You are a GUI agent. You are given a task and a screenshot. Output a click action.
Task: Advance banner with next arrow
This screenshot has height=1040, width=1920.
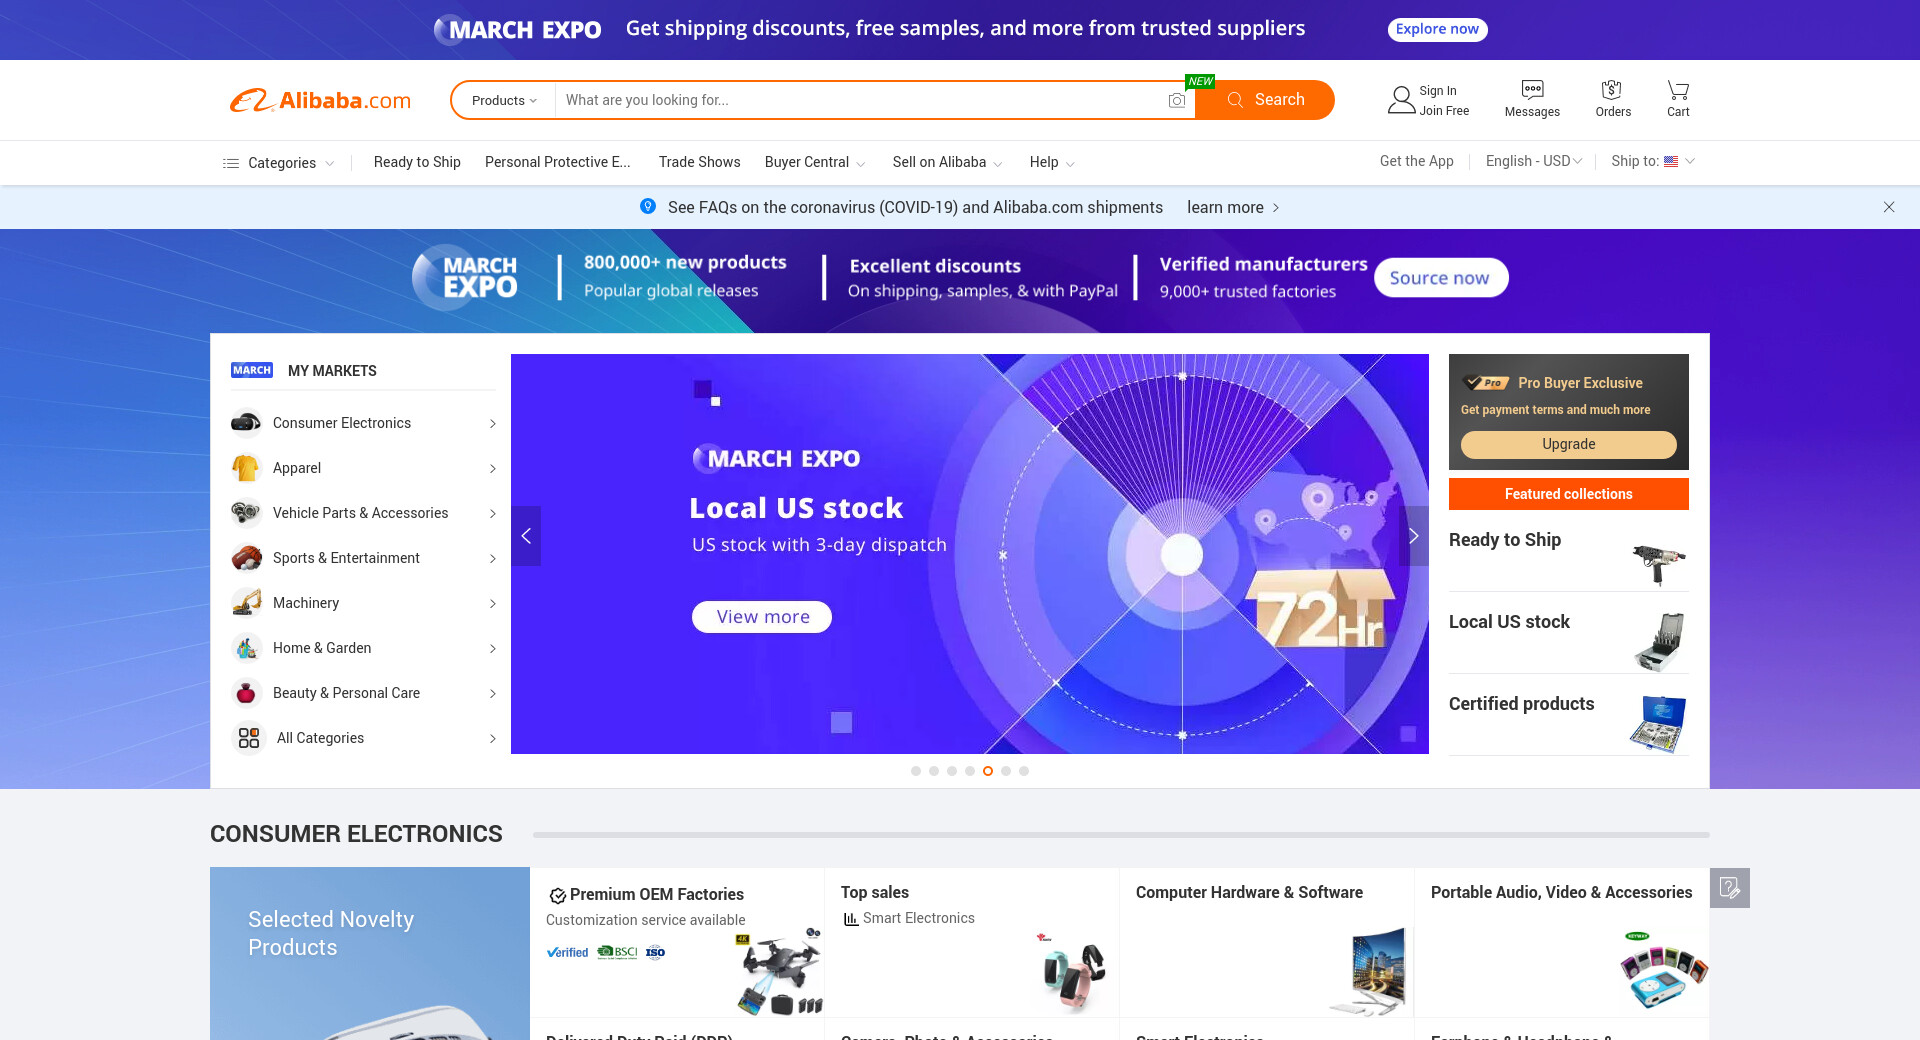click(x=1413, y=536)
